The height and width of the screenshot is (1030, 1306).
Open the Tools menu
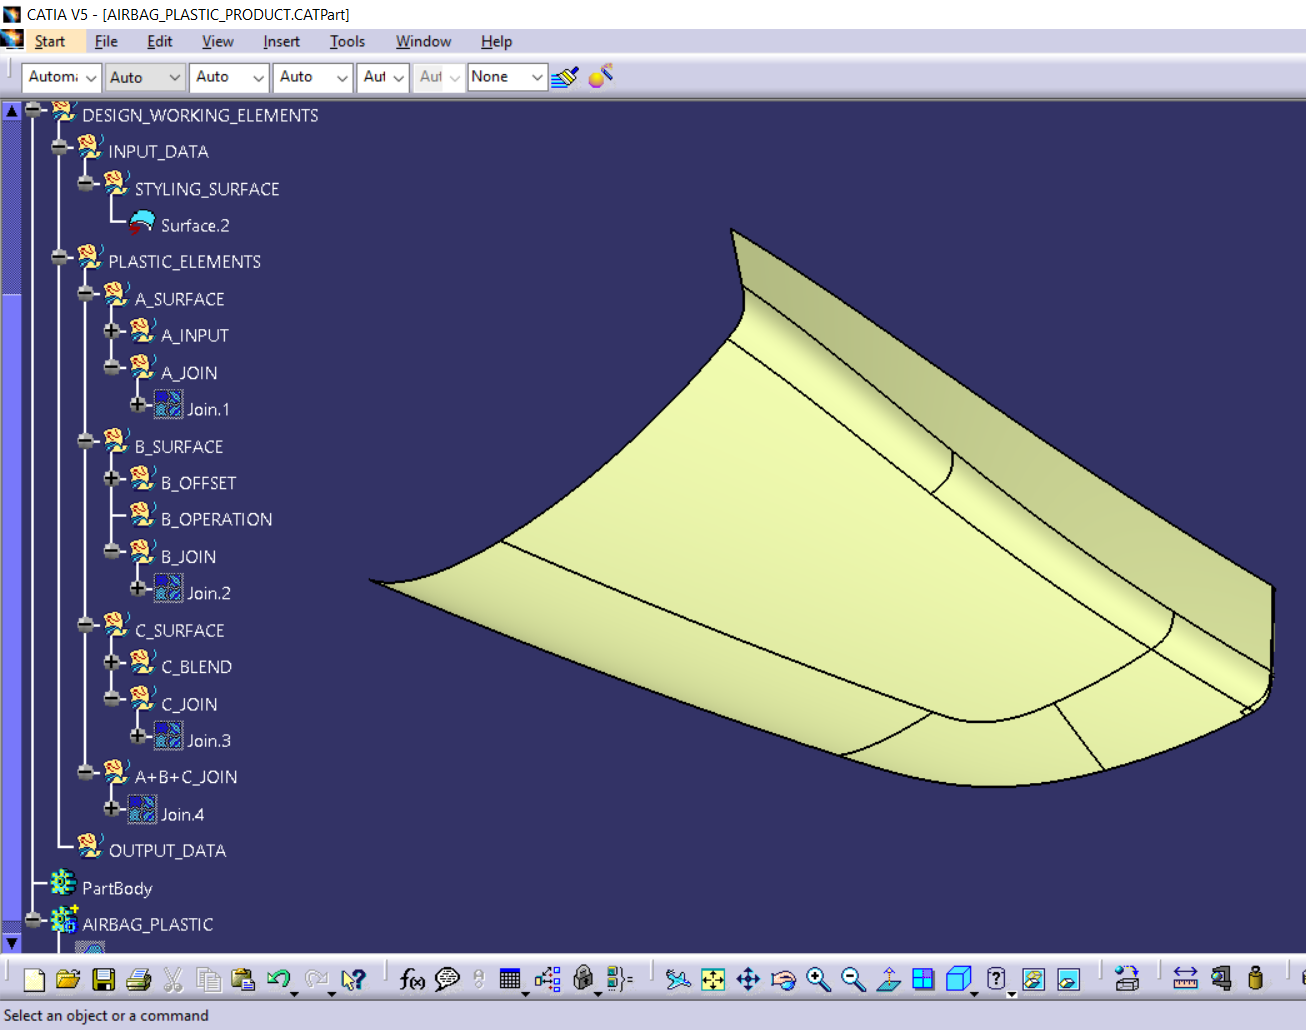pos(347,41)
